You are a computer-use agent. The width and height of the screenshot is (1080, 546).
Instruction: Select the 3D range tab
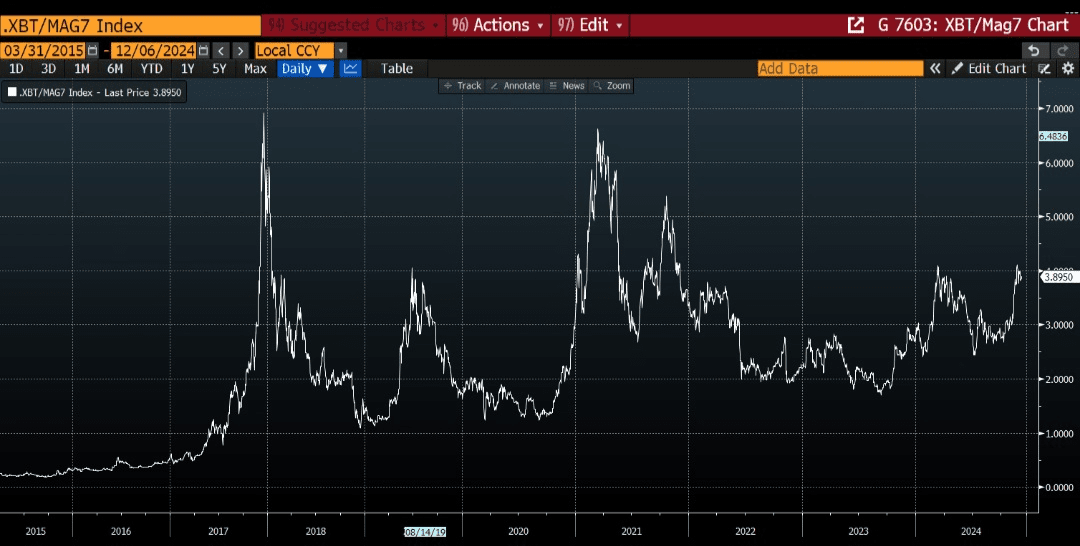(x=48, y=68)
